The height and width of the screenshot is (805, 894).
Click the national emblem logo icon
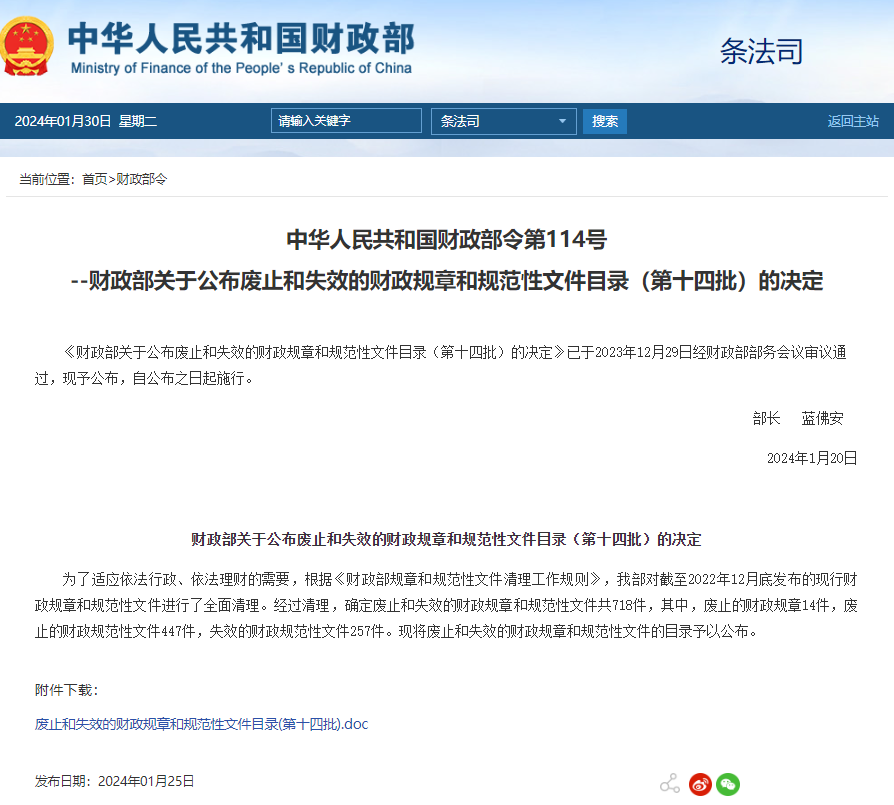[x=27, y=46]
